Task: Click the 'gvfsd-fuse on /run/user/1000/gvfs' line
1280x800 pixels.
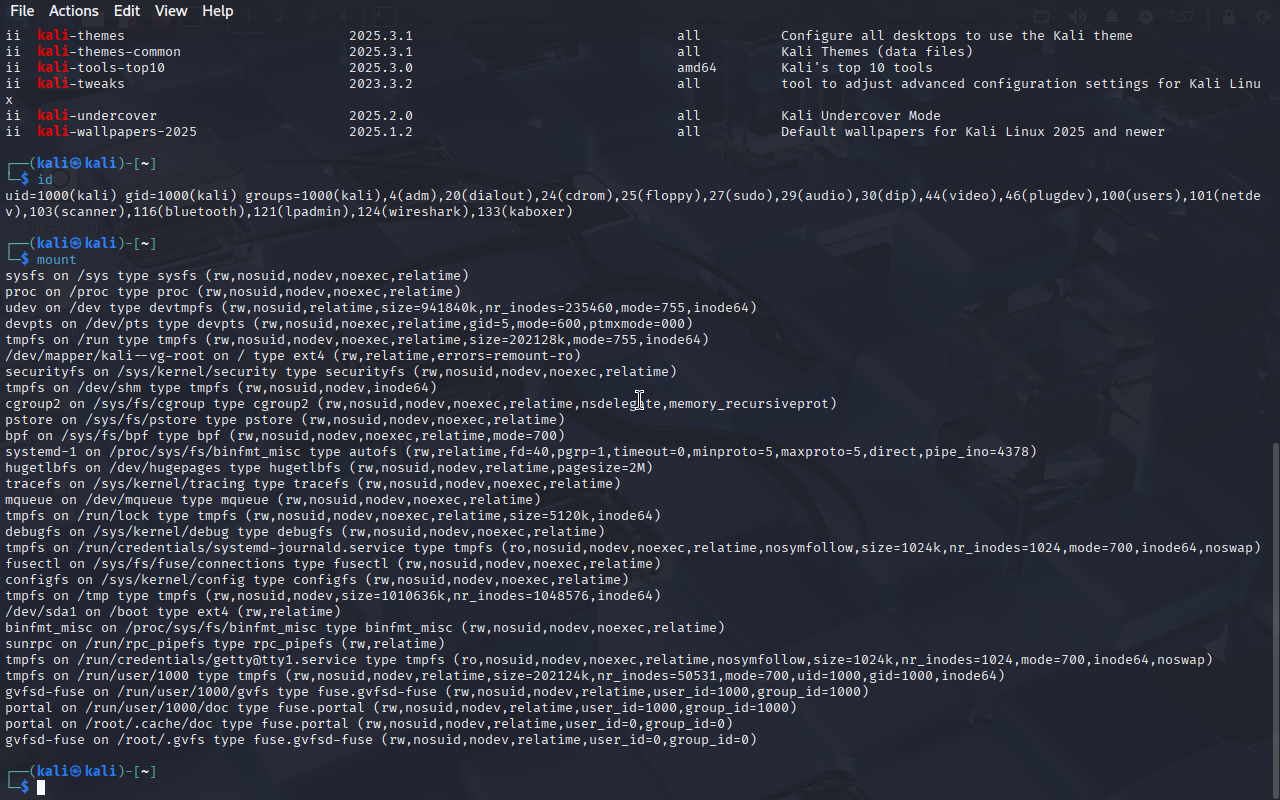Action: (x=437, y=692)
